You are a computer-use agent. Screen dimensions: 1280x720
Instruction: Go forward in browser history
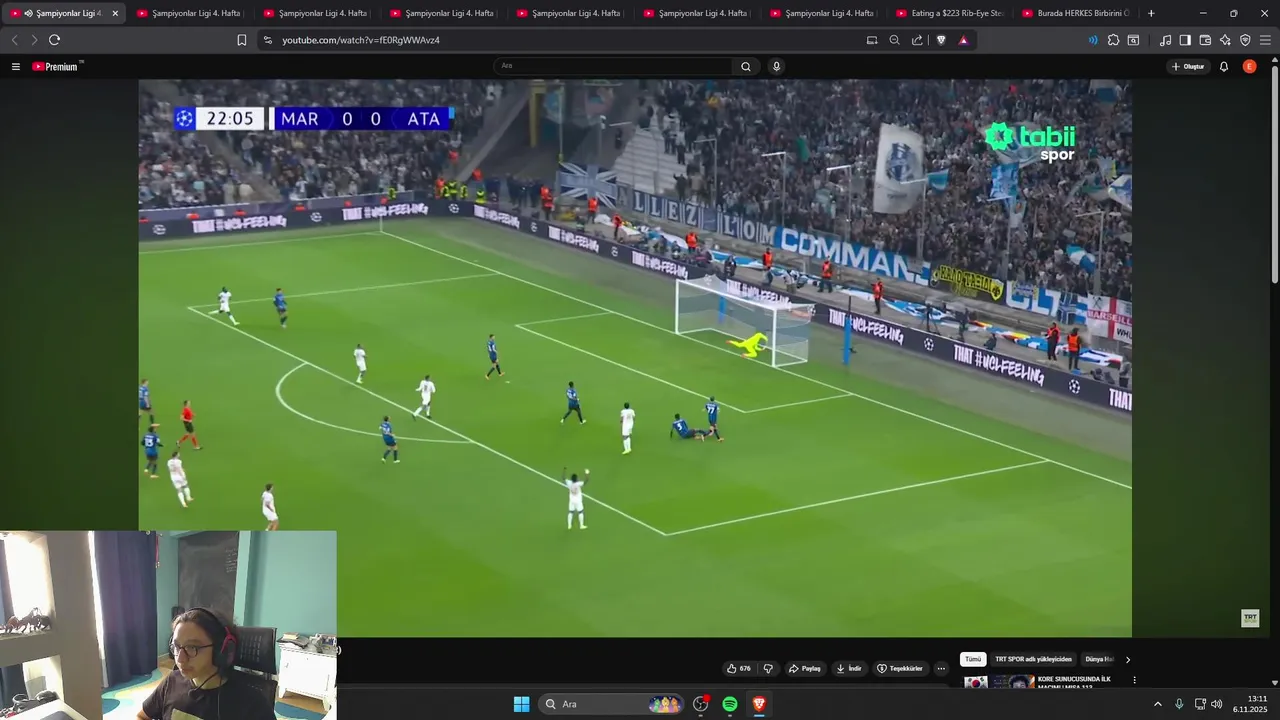[34, 40]
